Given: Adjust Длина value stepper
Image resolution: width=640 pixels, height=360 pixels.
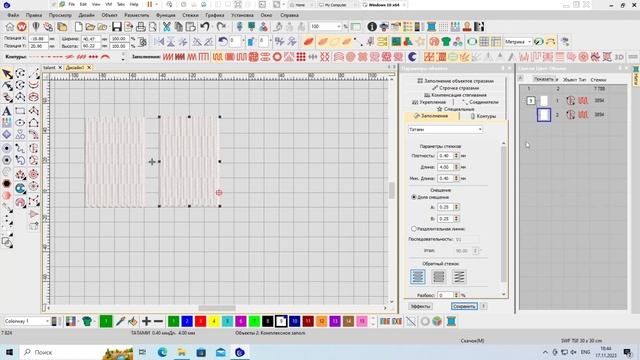Looking at the screenshot, I should click(456, 167).
